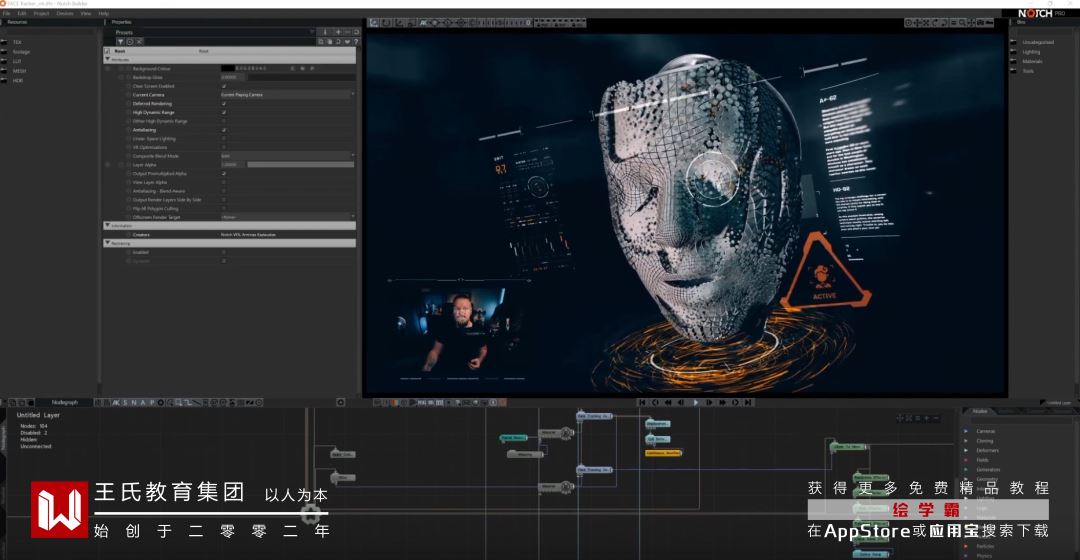Open the TEX resources folder
1080x560 pixels.
[18, 42]
